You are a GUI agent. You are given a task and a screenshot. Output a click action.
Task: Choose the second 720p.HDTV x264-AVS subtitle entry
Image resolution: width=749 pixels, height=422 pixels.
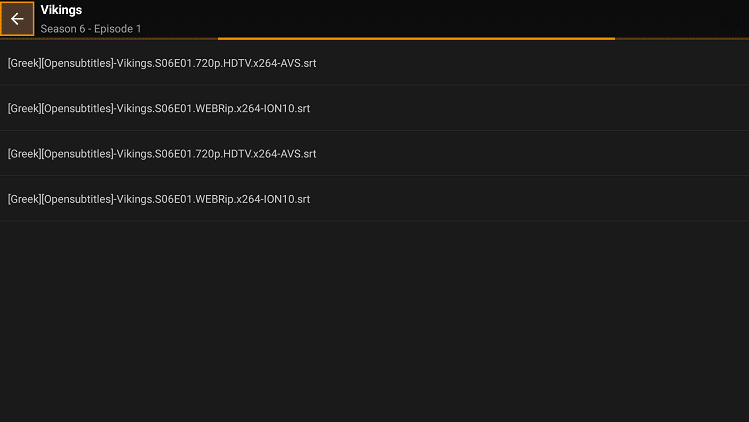(x=162, y=154)
